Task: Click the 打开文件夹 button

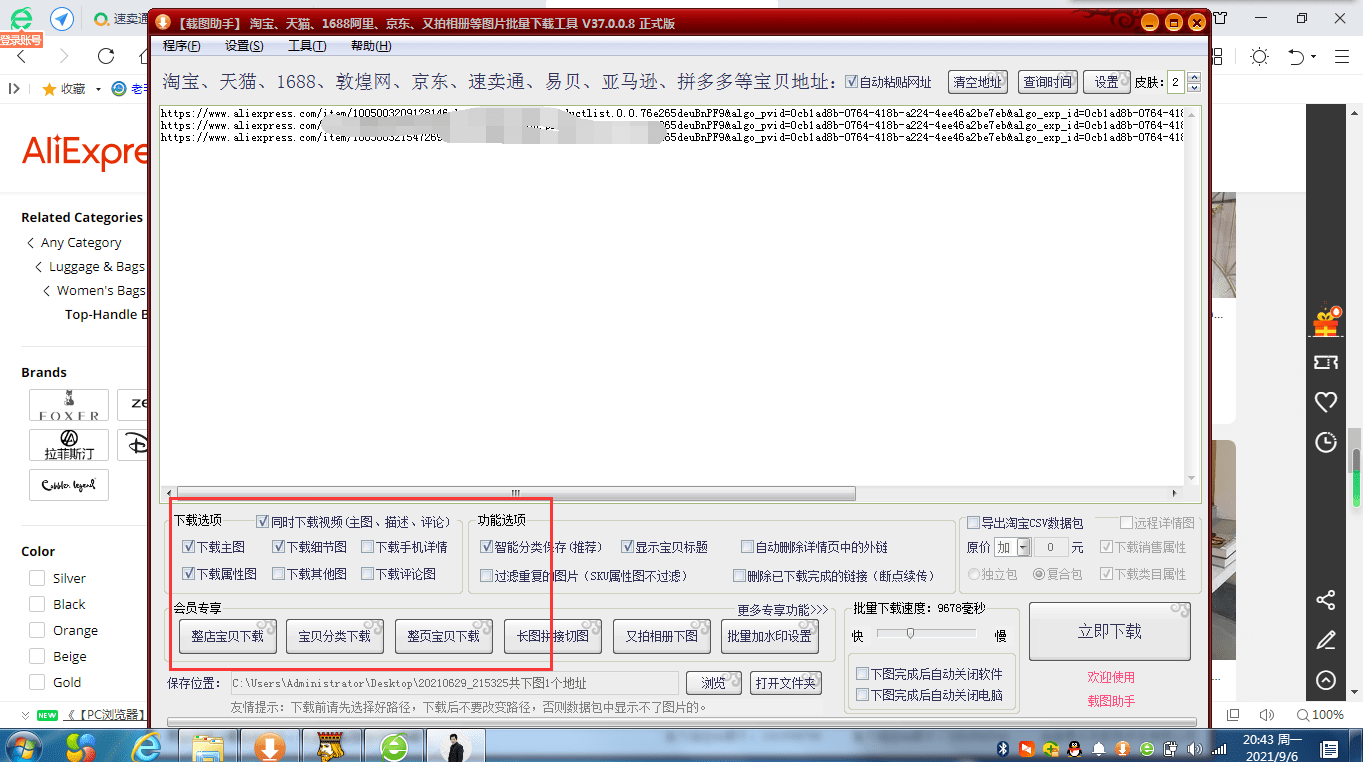Action: [787, 683]
